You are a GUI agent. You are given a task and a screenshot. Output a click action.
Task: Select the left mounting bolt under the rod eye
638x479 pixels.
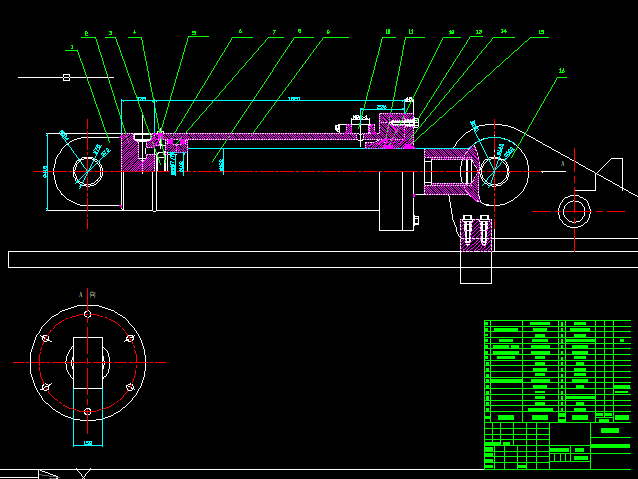click(x=468, y=230)
